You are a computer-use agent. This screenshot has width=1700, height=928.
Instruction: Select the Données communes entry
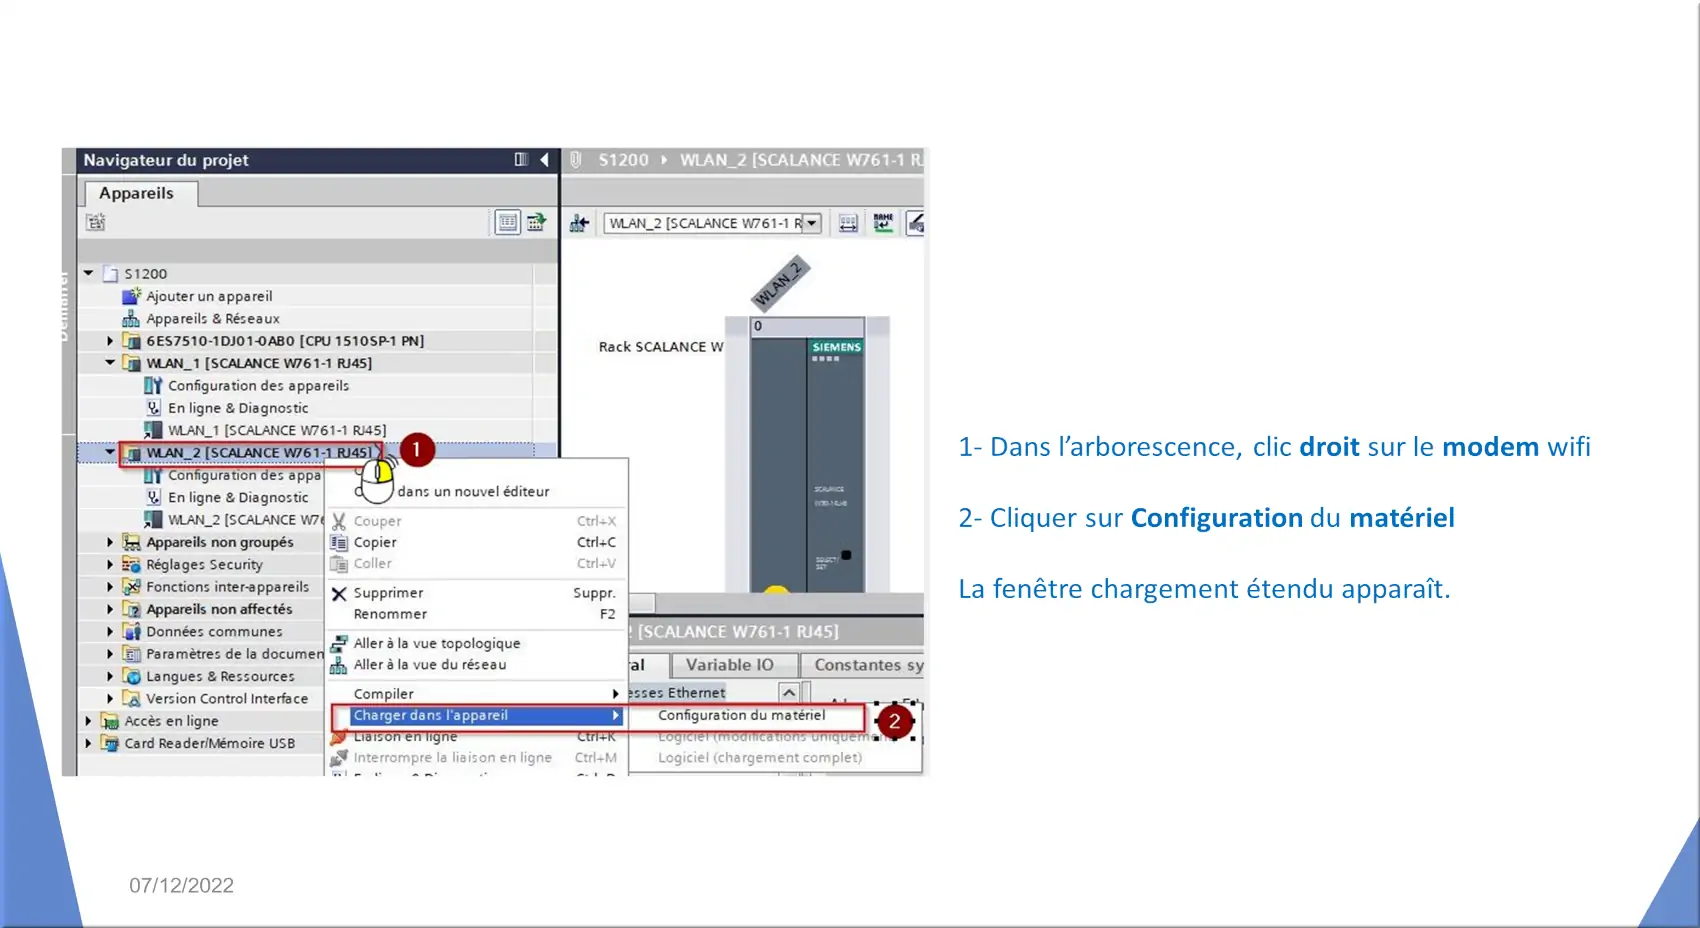[214, 632]
